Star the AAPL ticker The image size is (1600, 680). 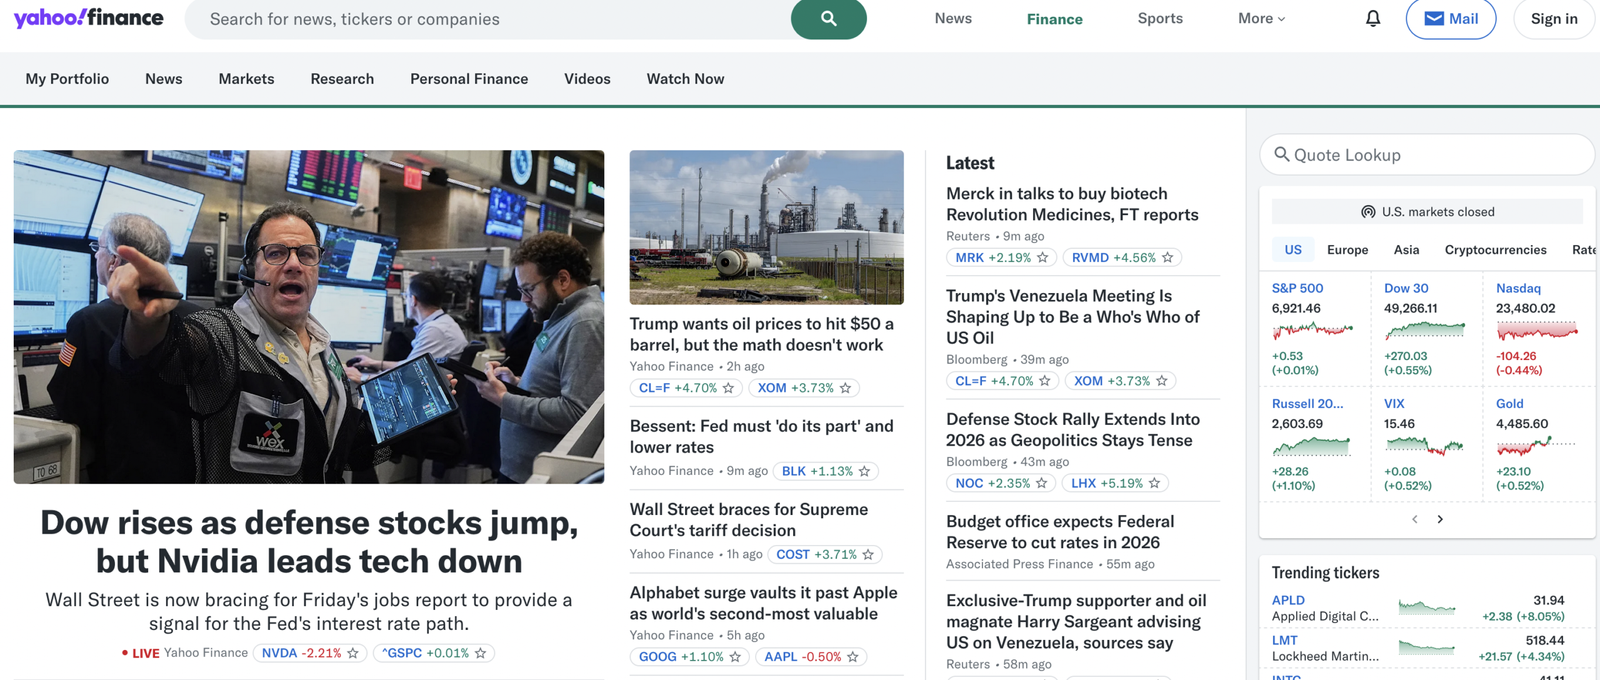[x=853, y=657]
